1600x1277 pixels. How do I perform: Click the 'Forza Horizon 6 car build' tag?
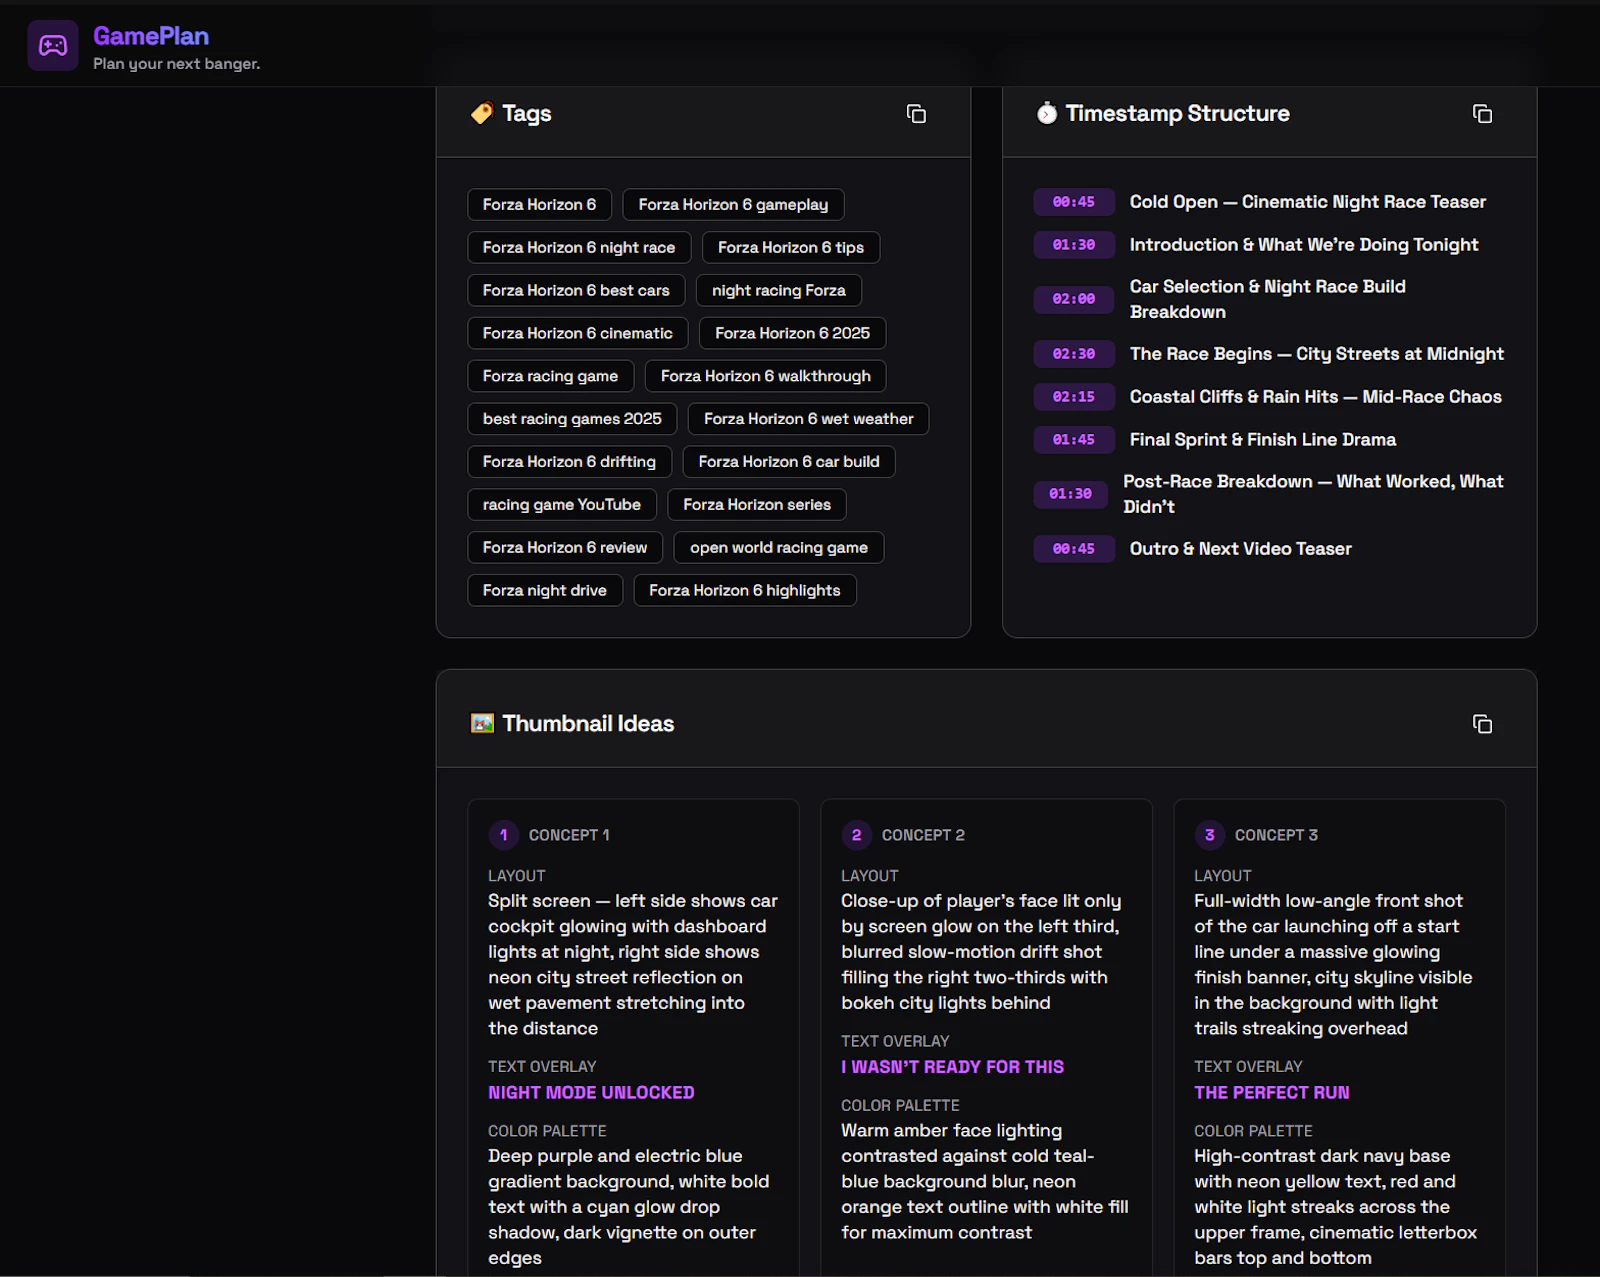[x=789, y=463]
